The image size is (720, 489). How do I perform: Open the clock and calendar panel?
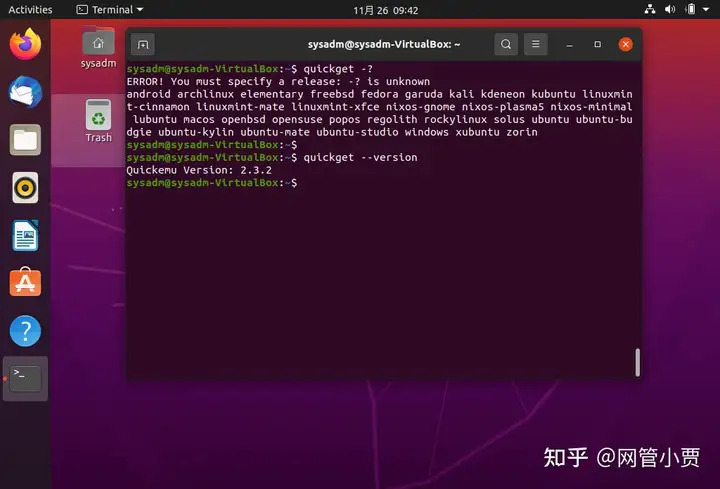pos(386,10)
